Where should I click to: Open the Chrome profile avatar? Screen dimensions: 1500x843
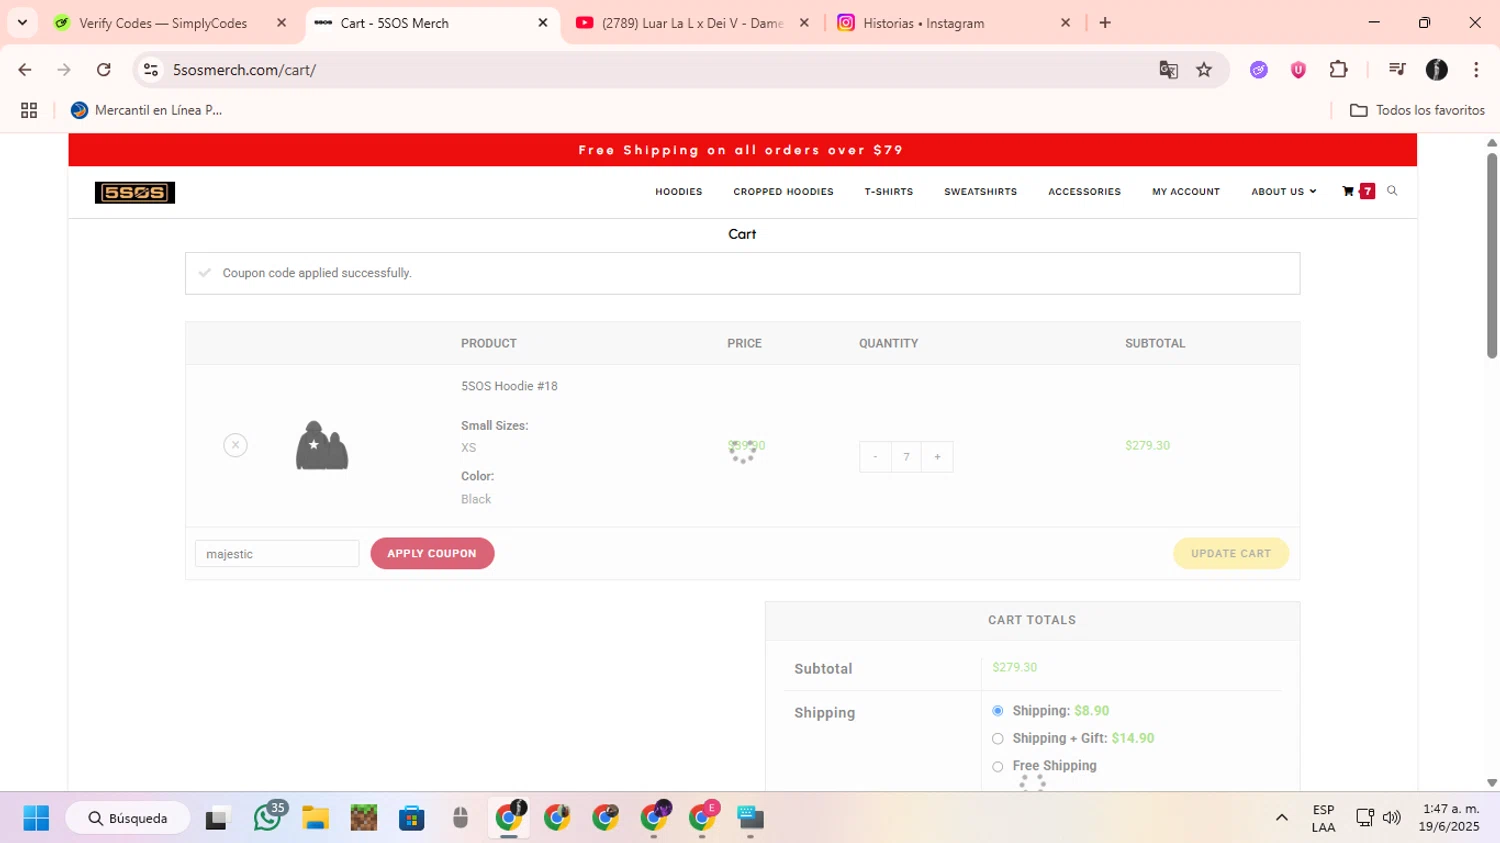[1437, 70]
